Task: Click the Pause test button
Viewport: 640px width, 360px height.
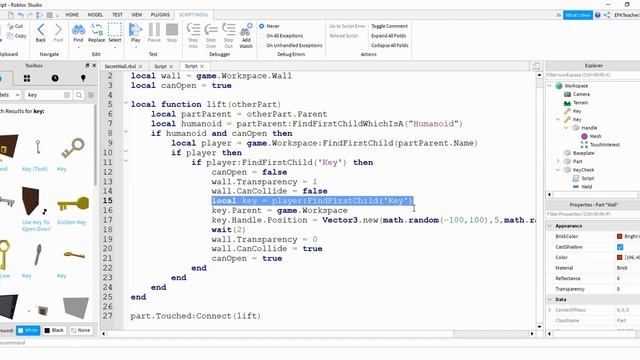Action: (154, 30)
